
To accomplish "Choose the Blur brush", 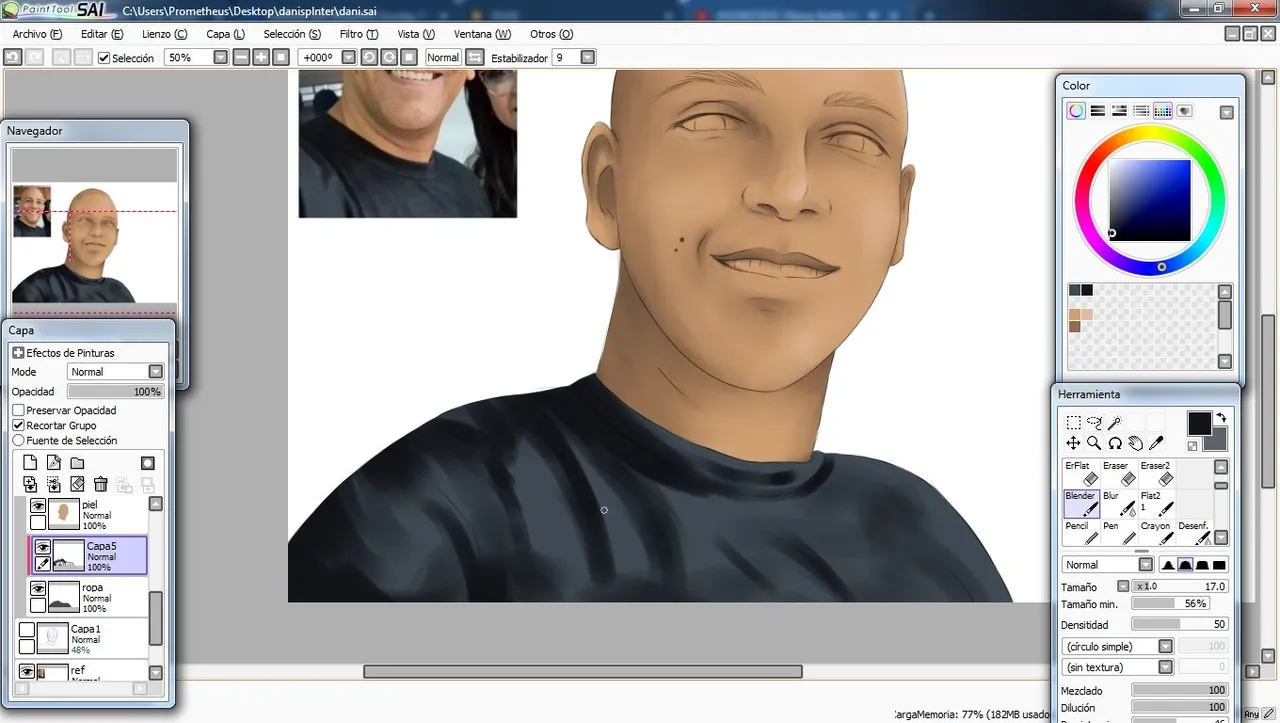I will click(x=1119, y=503).
